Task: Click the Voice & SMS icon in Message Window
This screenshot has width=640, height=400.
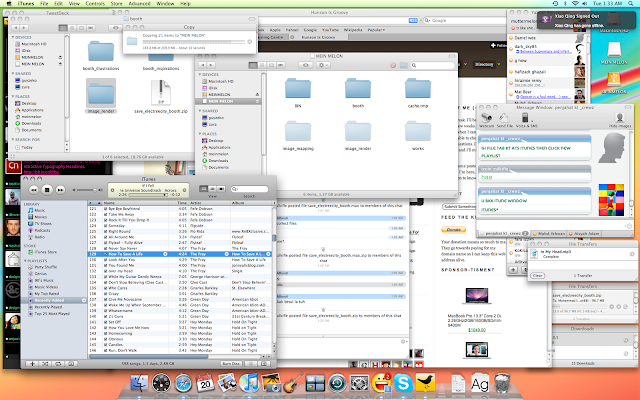Action: point(526,120)
